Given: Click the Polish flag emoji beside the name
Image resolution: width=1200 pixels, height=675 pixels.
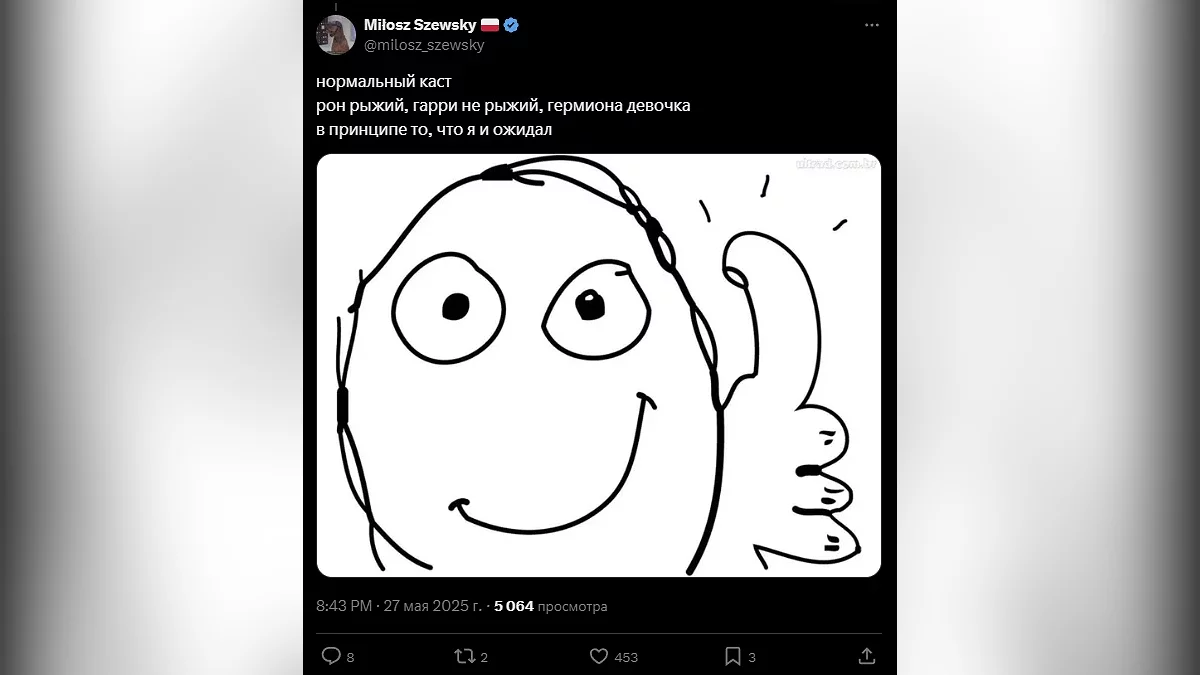Looking at the screenshot, I should tap(490, 25).
